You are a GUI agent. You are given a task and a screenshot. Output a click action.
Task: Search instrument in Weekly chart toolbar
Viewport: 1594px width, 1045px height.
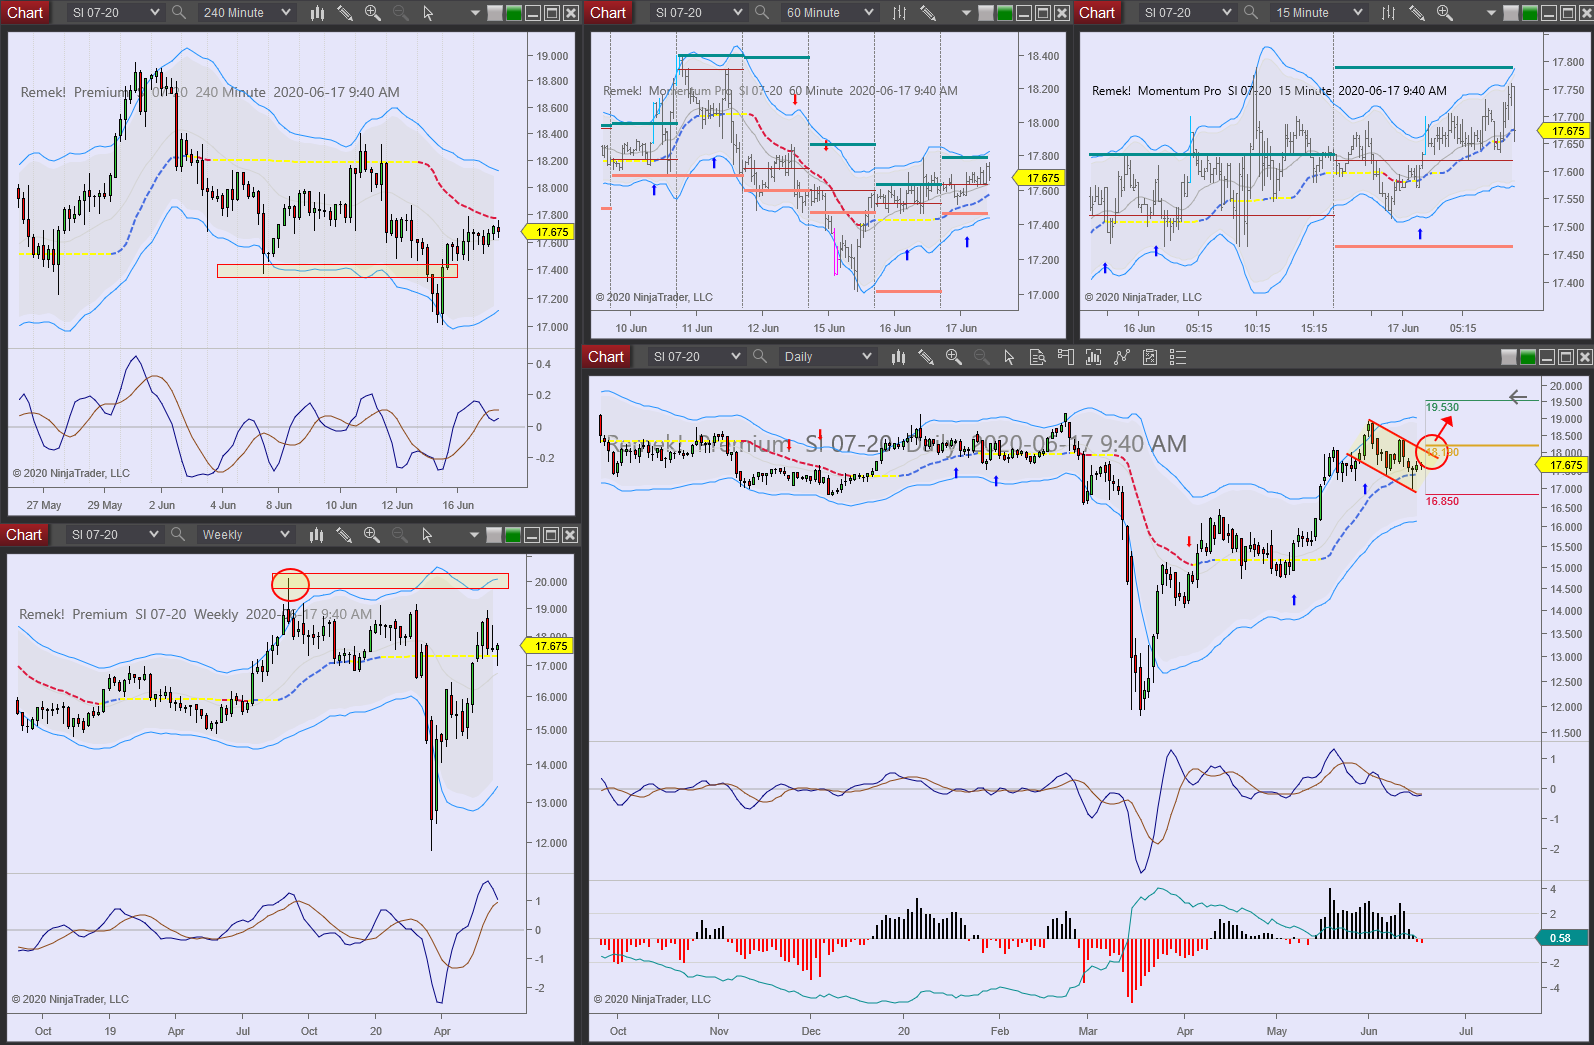coord(178,535)
